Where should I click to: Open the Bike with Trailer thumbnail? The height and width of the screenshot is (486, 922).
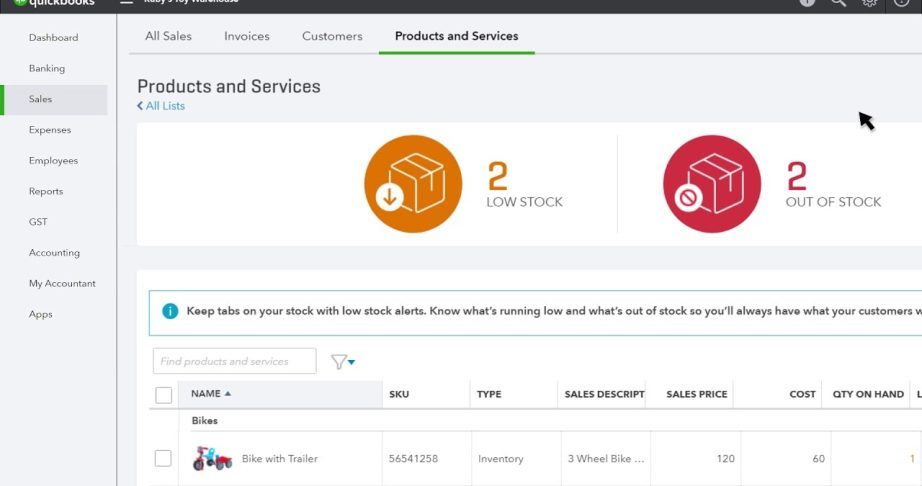point(212,458)
